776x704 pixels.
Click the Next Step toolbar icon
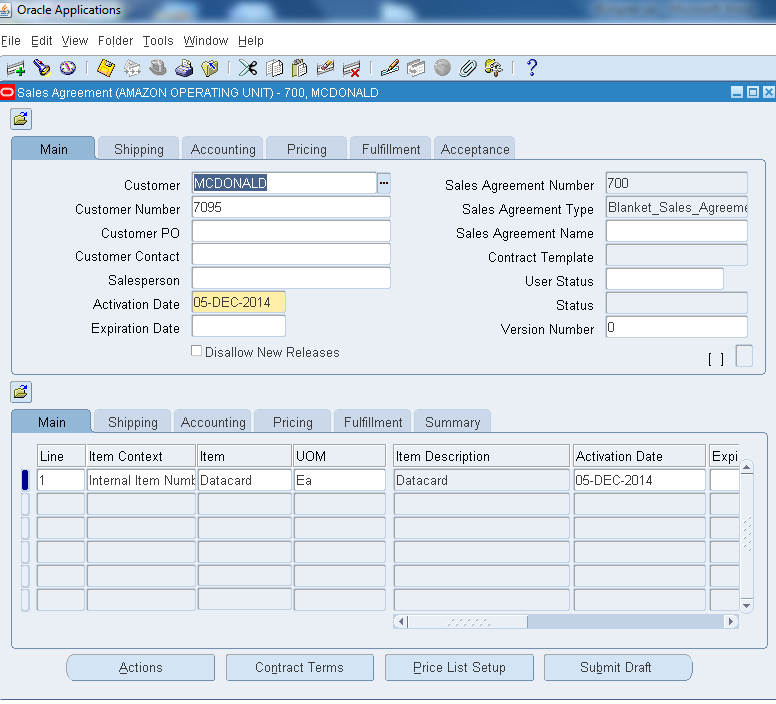[x=132, y=68]
